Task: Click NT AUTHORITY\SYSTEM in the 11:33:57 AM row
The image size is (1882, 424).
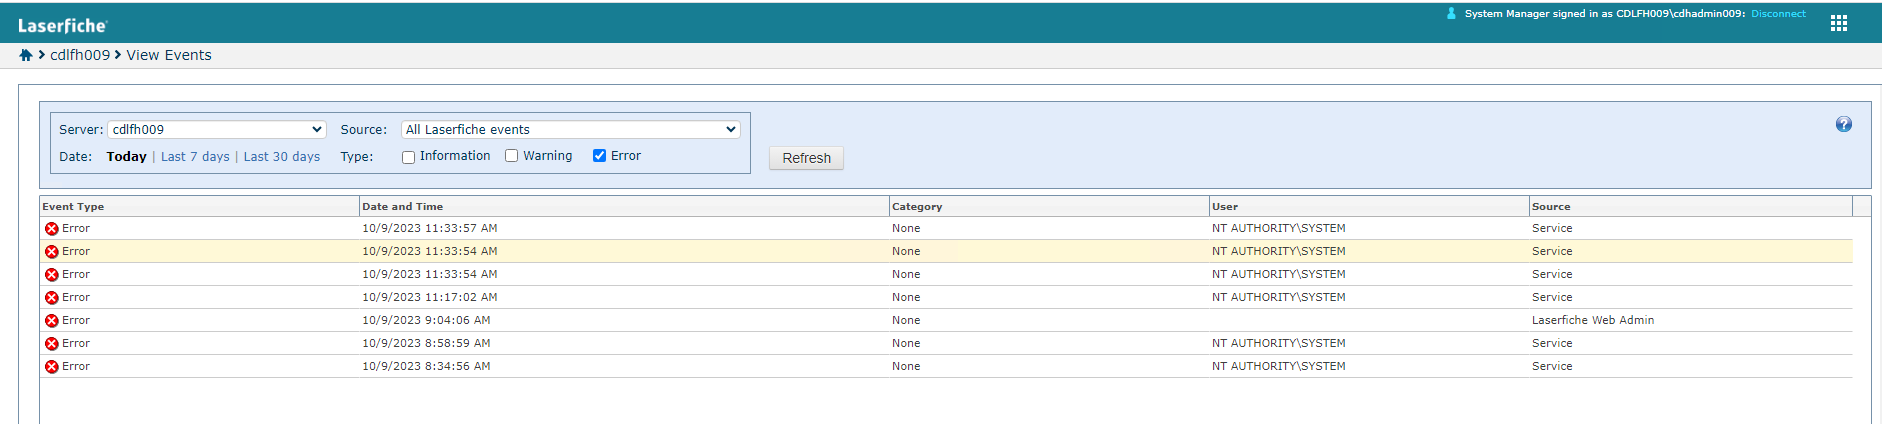Action: click(x=1278, y=229)
